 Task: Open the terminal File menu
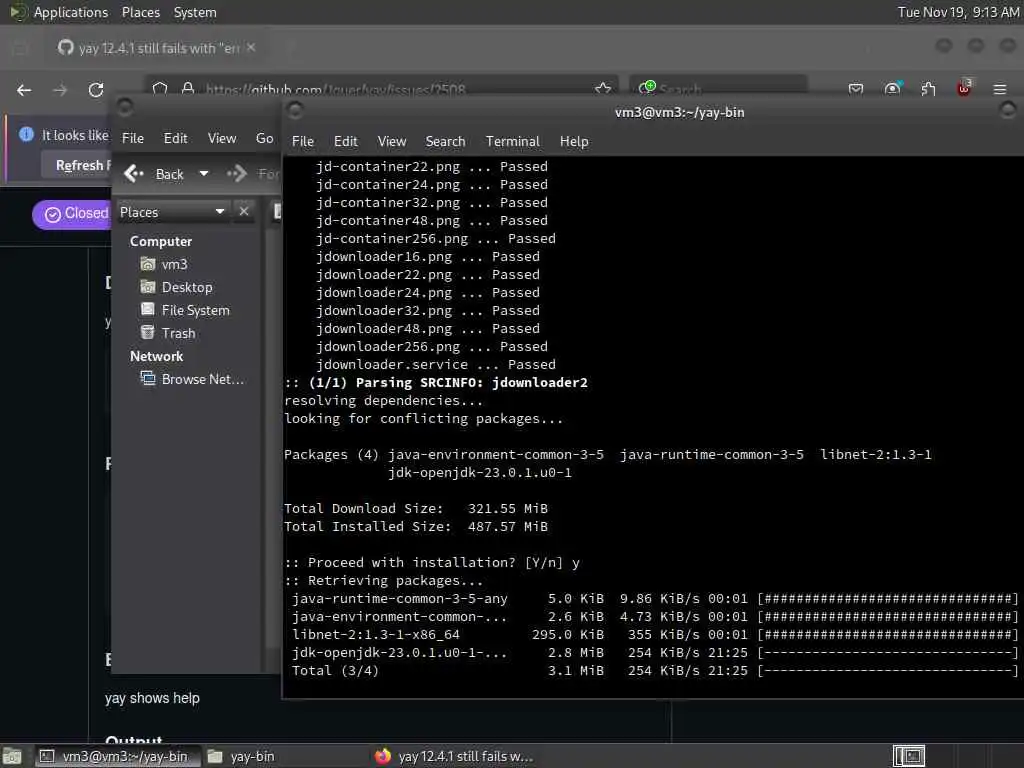coord(302,142)
